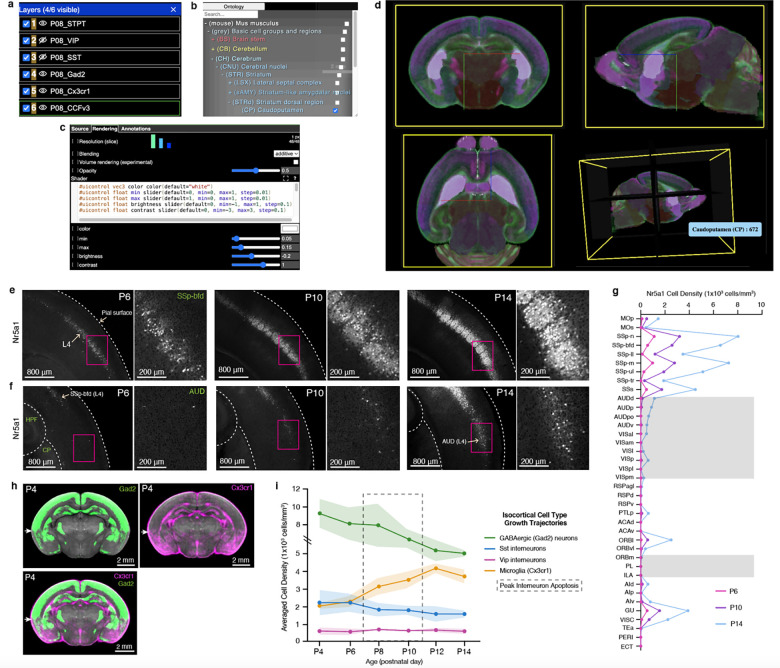Open the Blending additive dropdown
This screenshot has height=668, width=780.
286,154
